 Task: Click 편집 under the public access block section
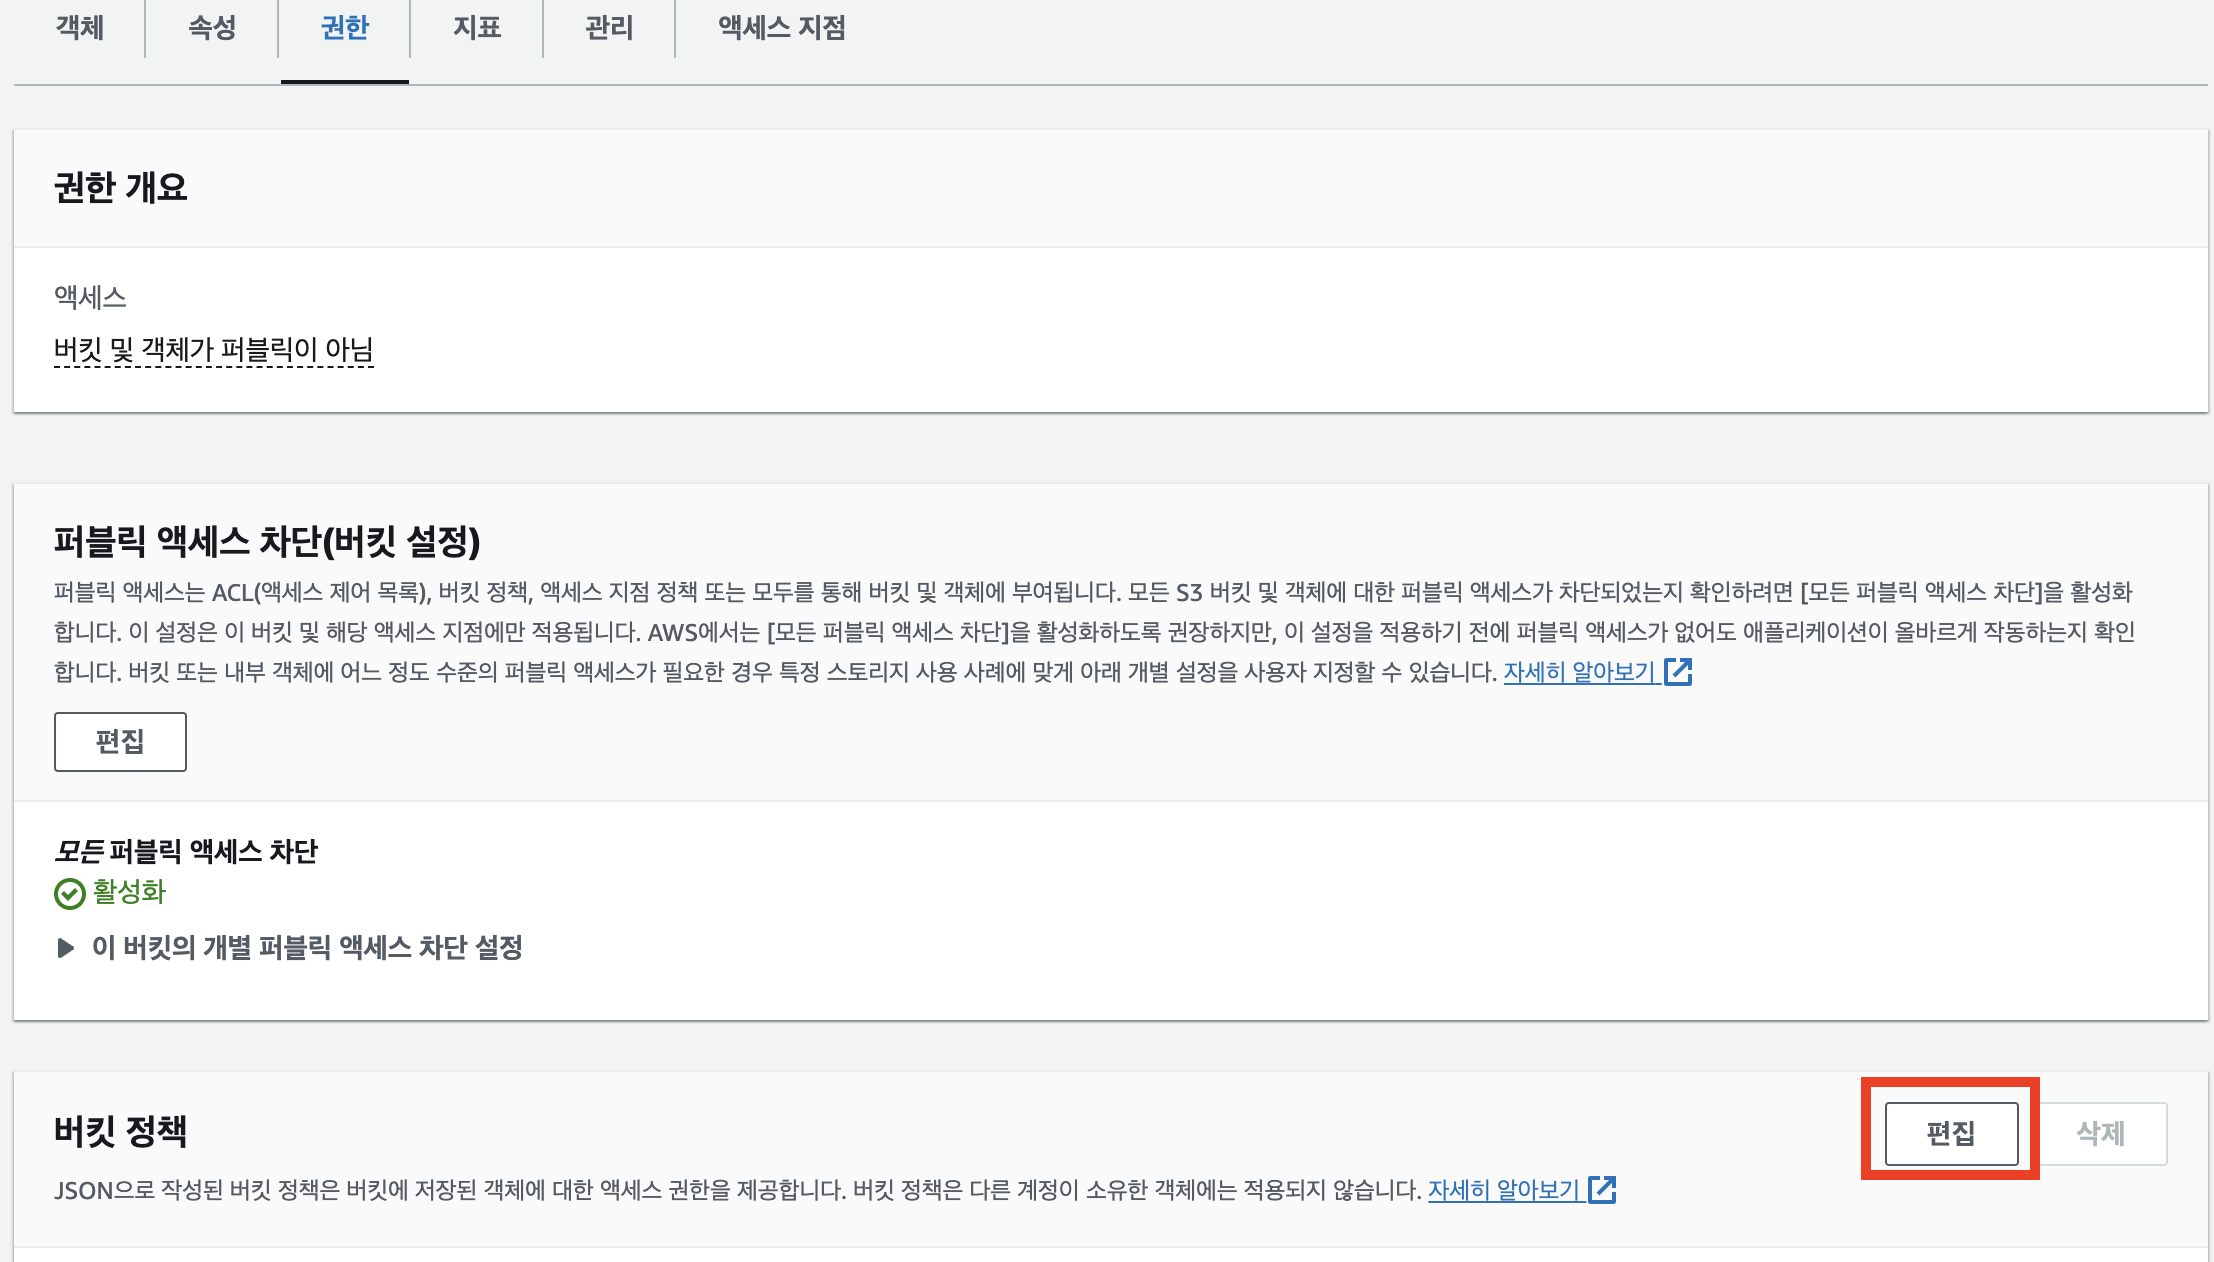point(120,742)
